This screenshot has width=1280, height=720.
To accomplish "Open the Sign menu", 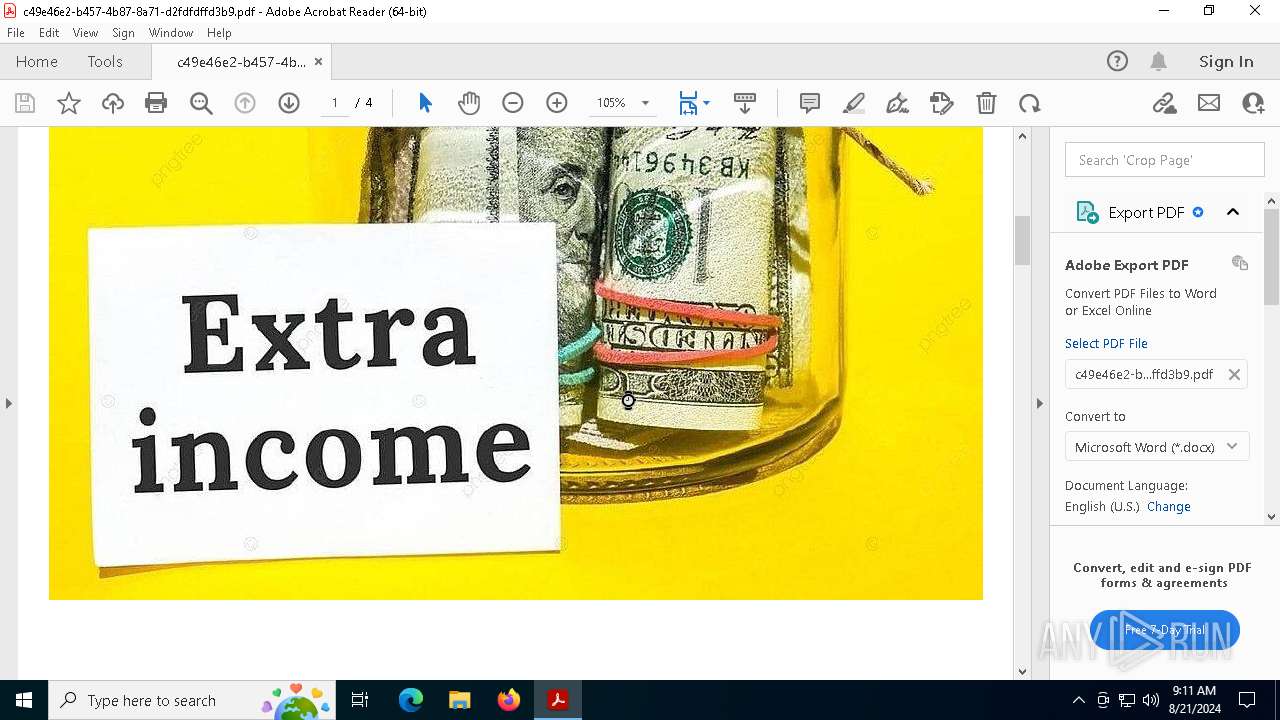I will [x=124, y=33].
